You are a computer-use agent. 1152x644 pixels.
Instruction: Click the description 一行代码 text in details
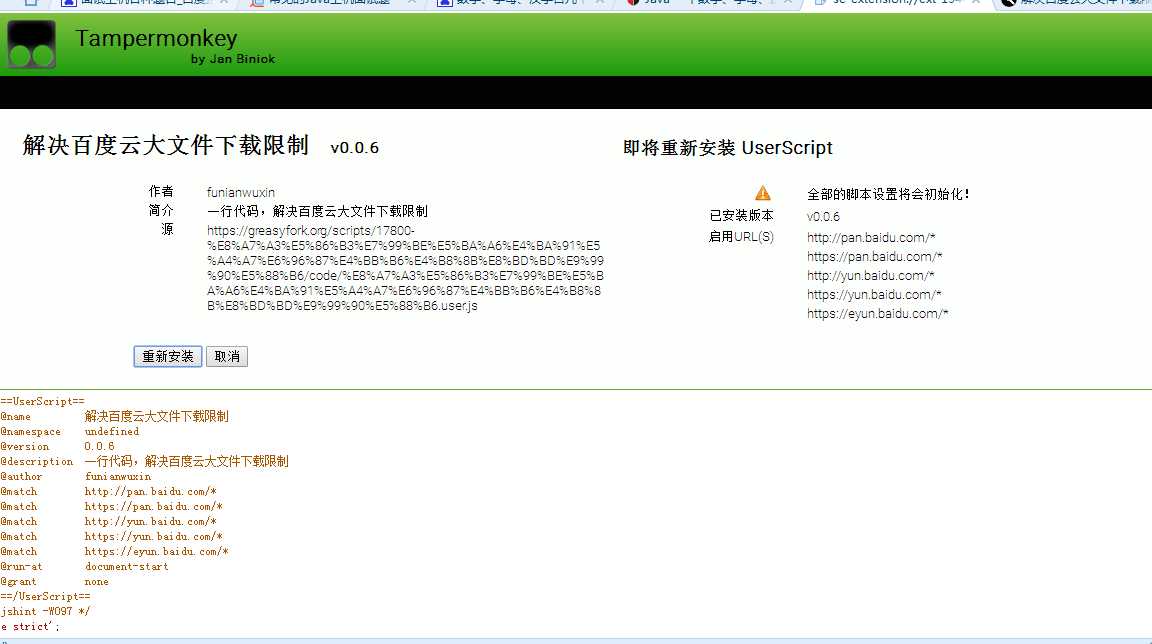coord(317,211)
